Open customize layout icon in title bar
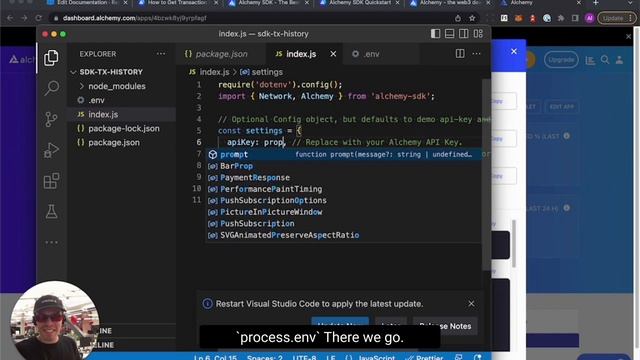This screenshot has height=360, width=640. (x=478, y=34)
